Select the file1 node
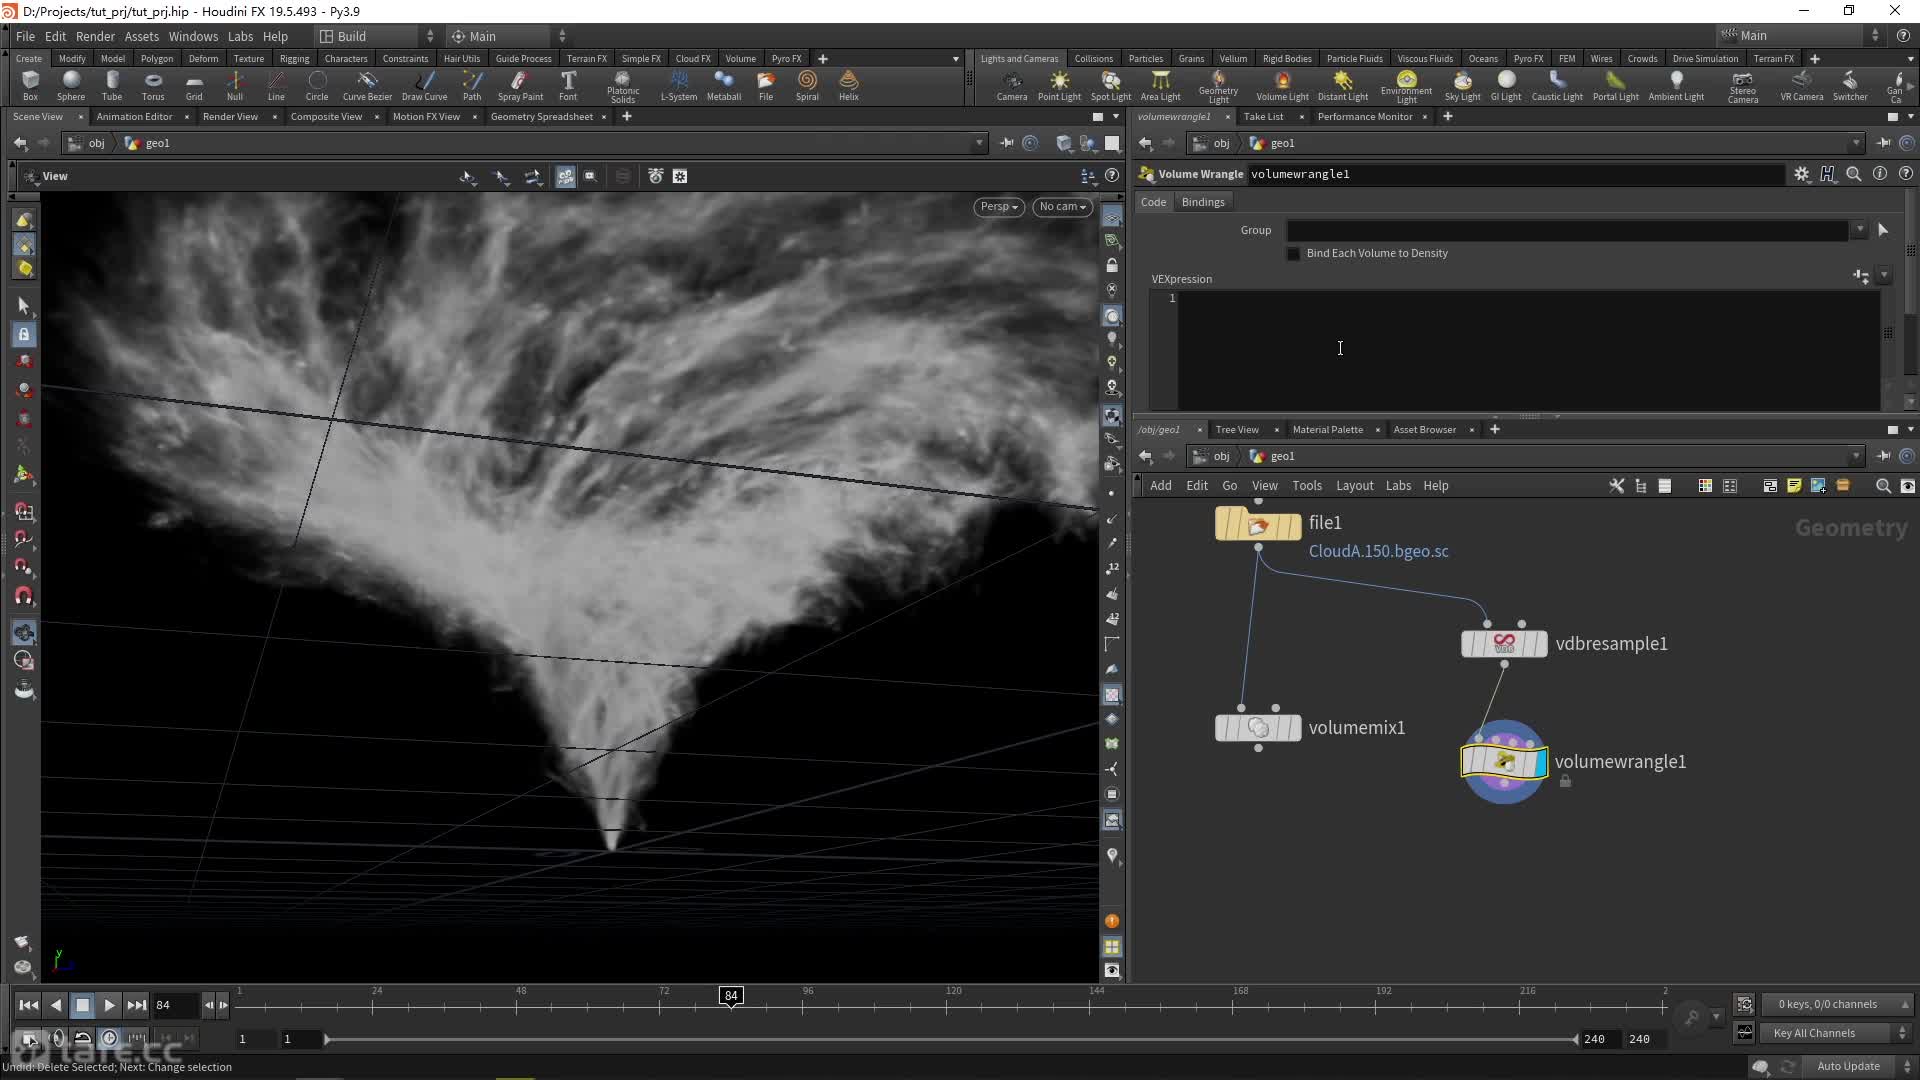The height and width of the screenshot is (1080, 1920). click(1258, 524)
